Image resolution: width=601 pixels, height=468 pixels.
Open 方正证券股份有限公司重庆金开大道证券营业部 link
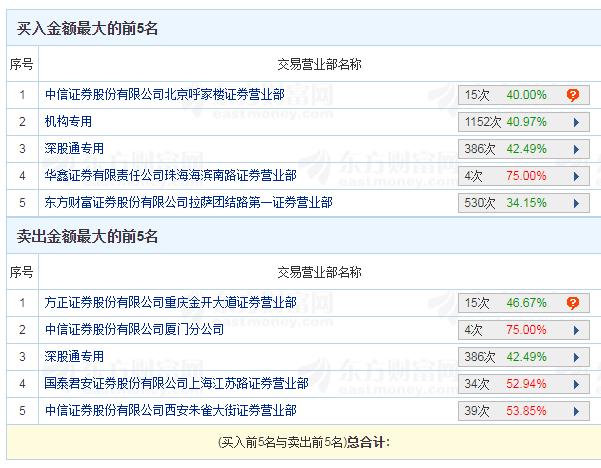171,302
